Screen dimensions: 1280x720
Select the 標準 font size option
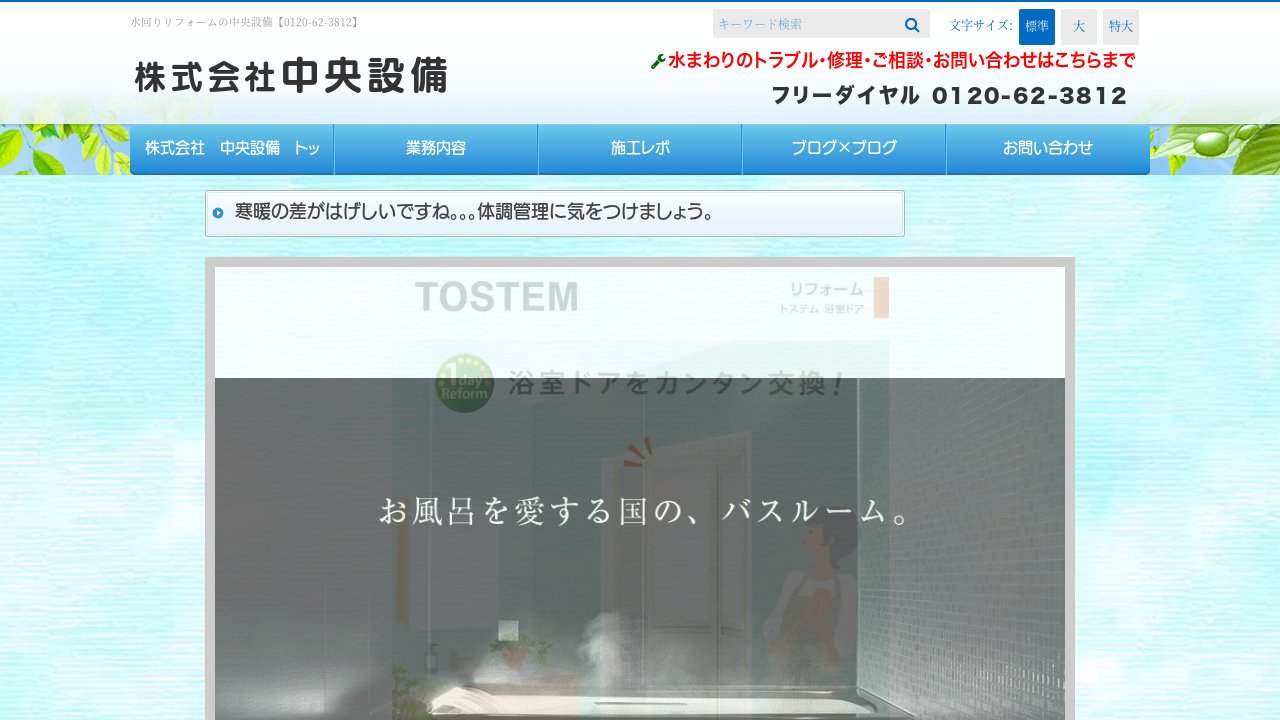(x=1036, y=27)
